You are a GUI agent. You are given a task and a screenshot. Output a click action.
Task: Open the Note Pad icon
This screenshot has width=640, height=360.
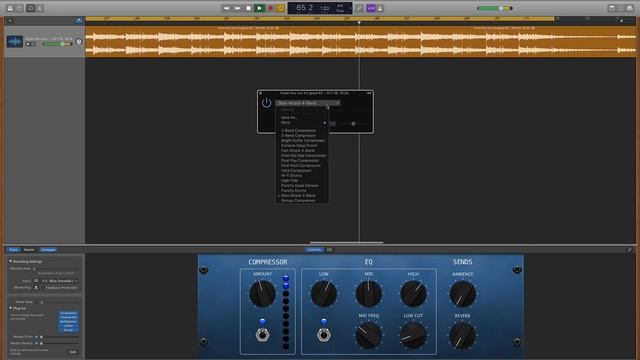(611, 8)
